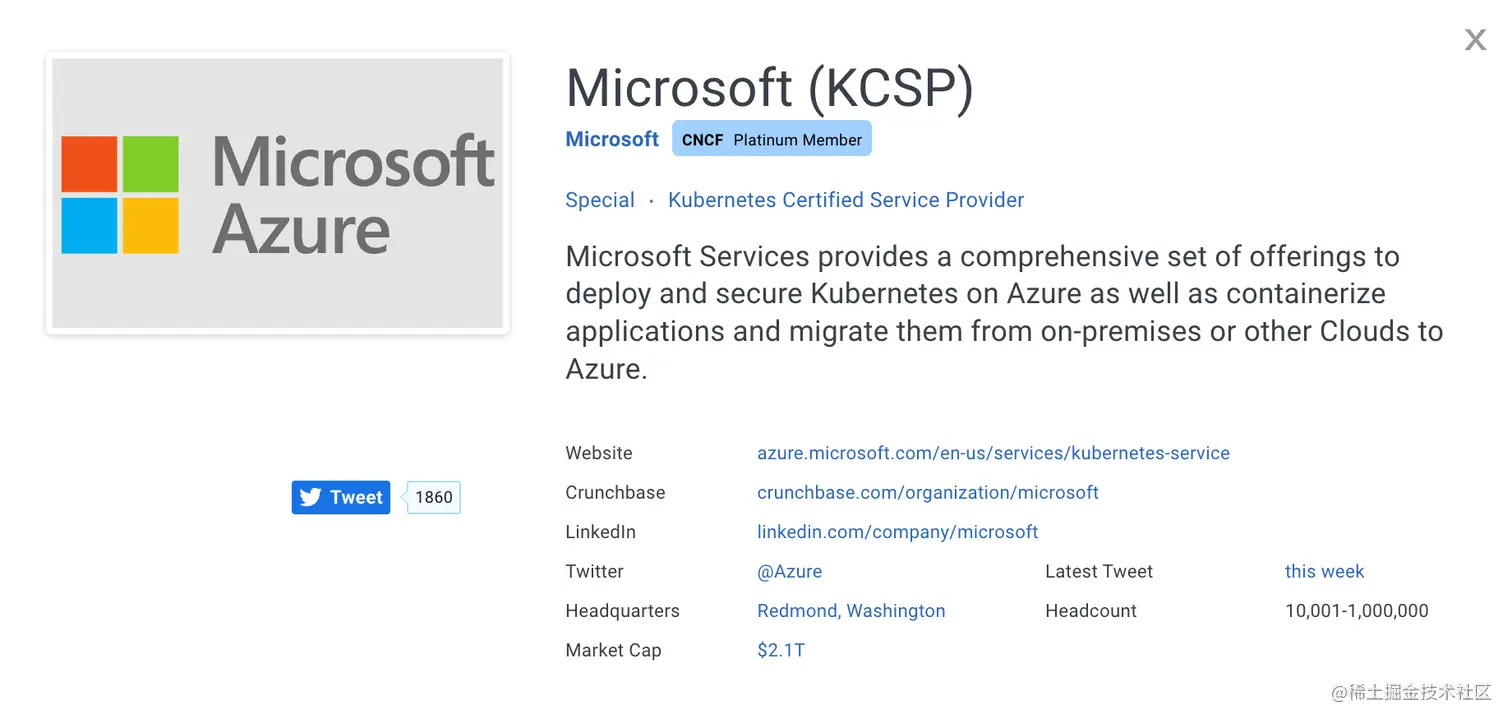Select the Redmond, Washington headquarters link

[851, 611]
